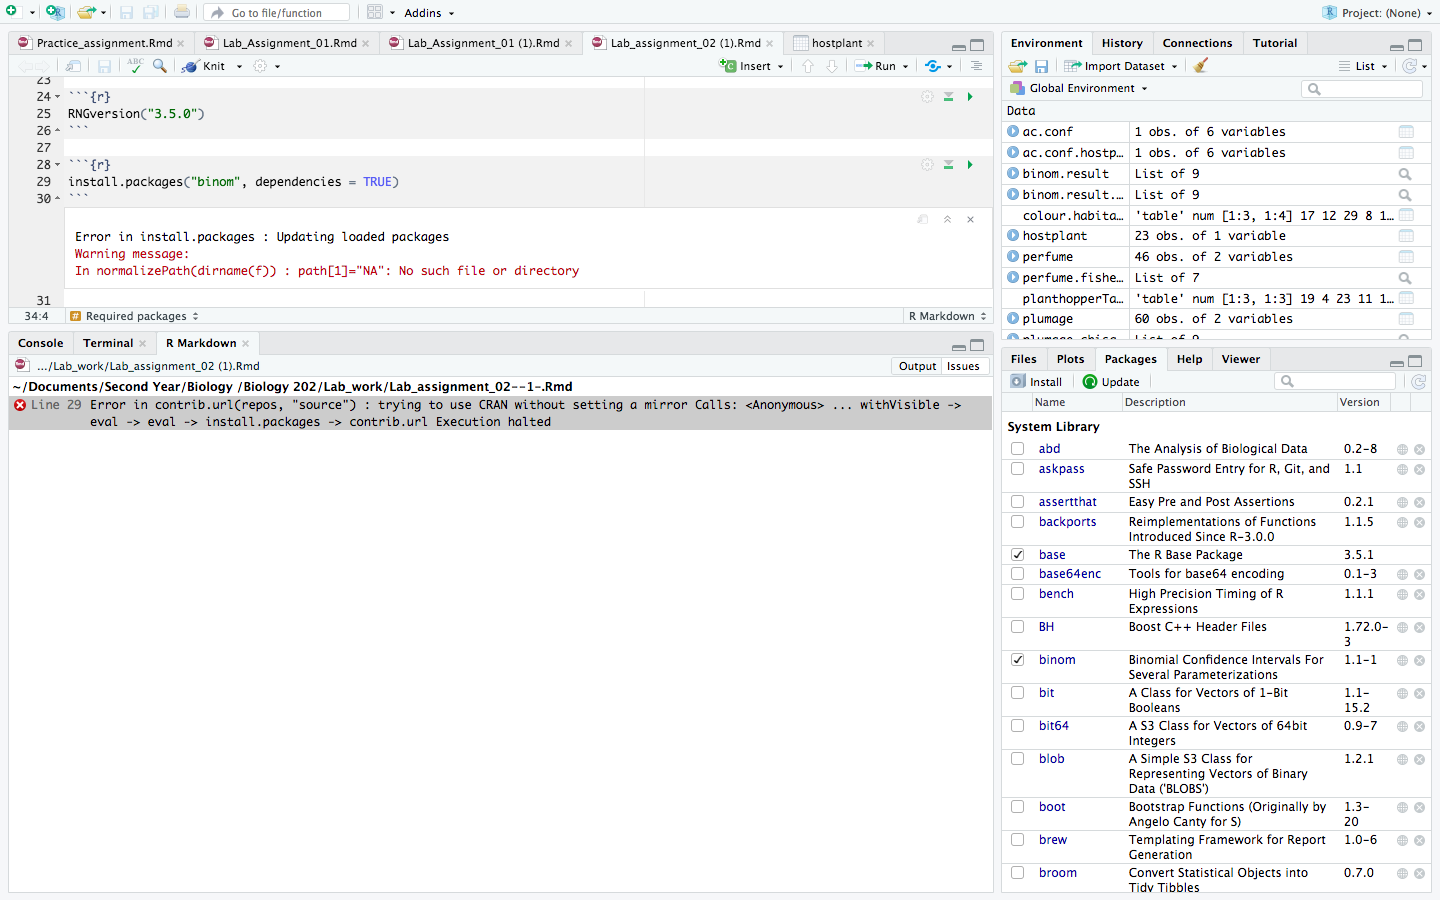Check the assertthat package checkbox
This screenshot has height=900, width=1440.
[x=1017, y=502]
